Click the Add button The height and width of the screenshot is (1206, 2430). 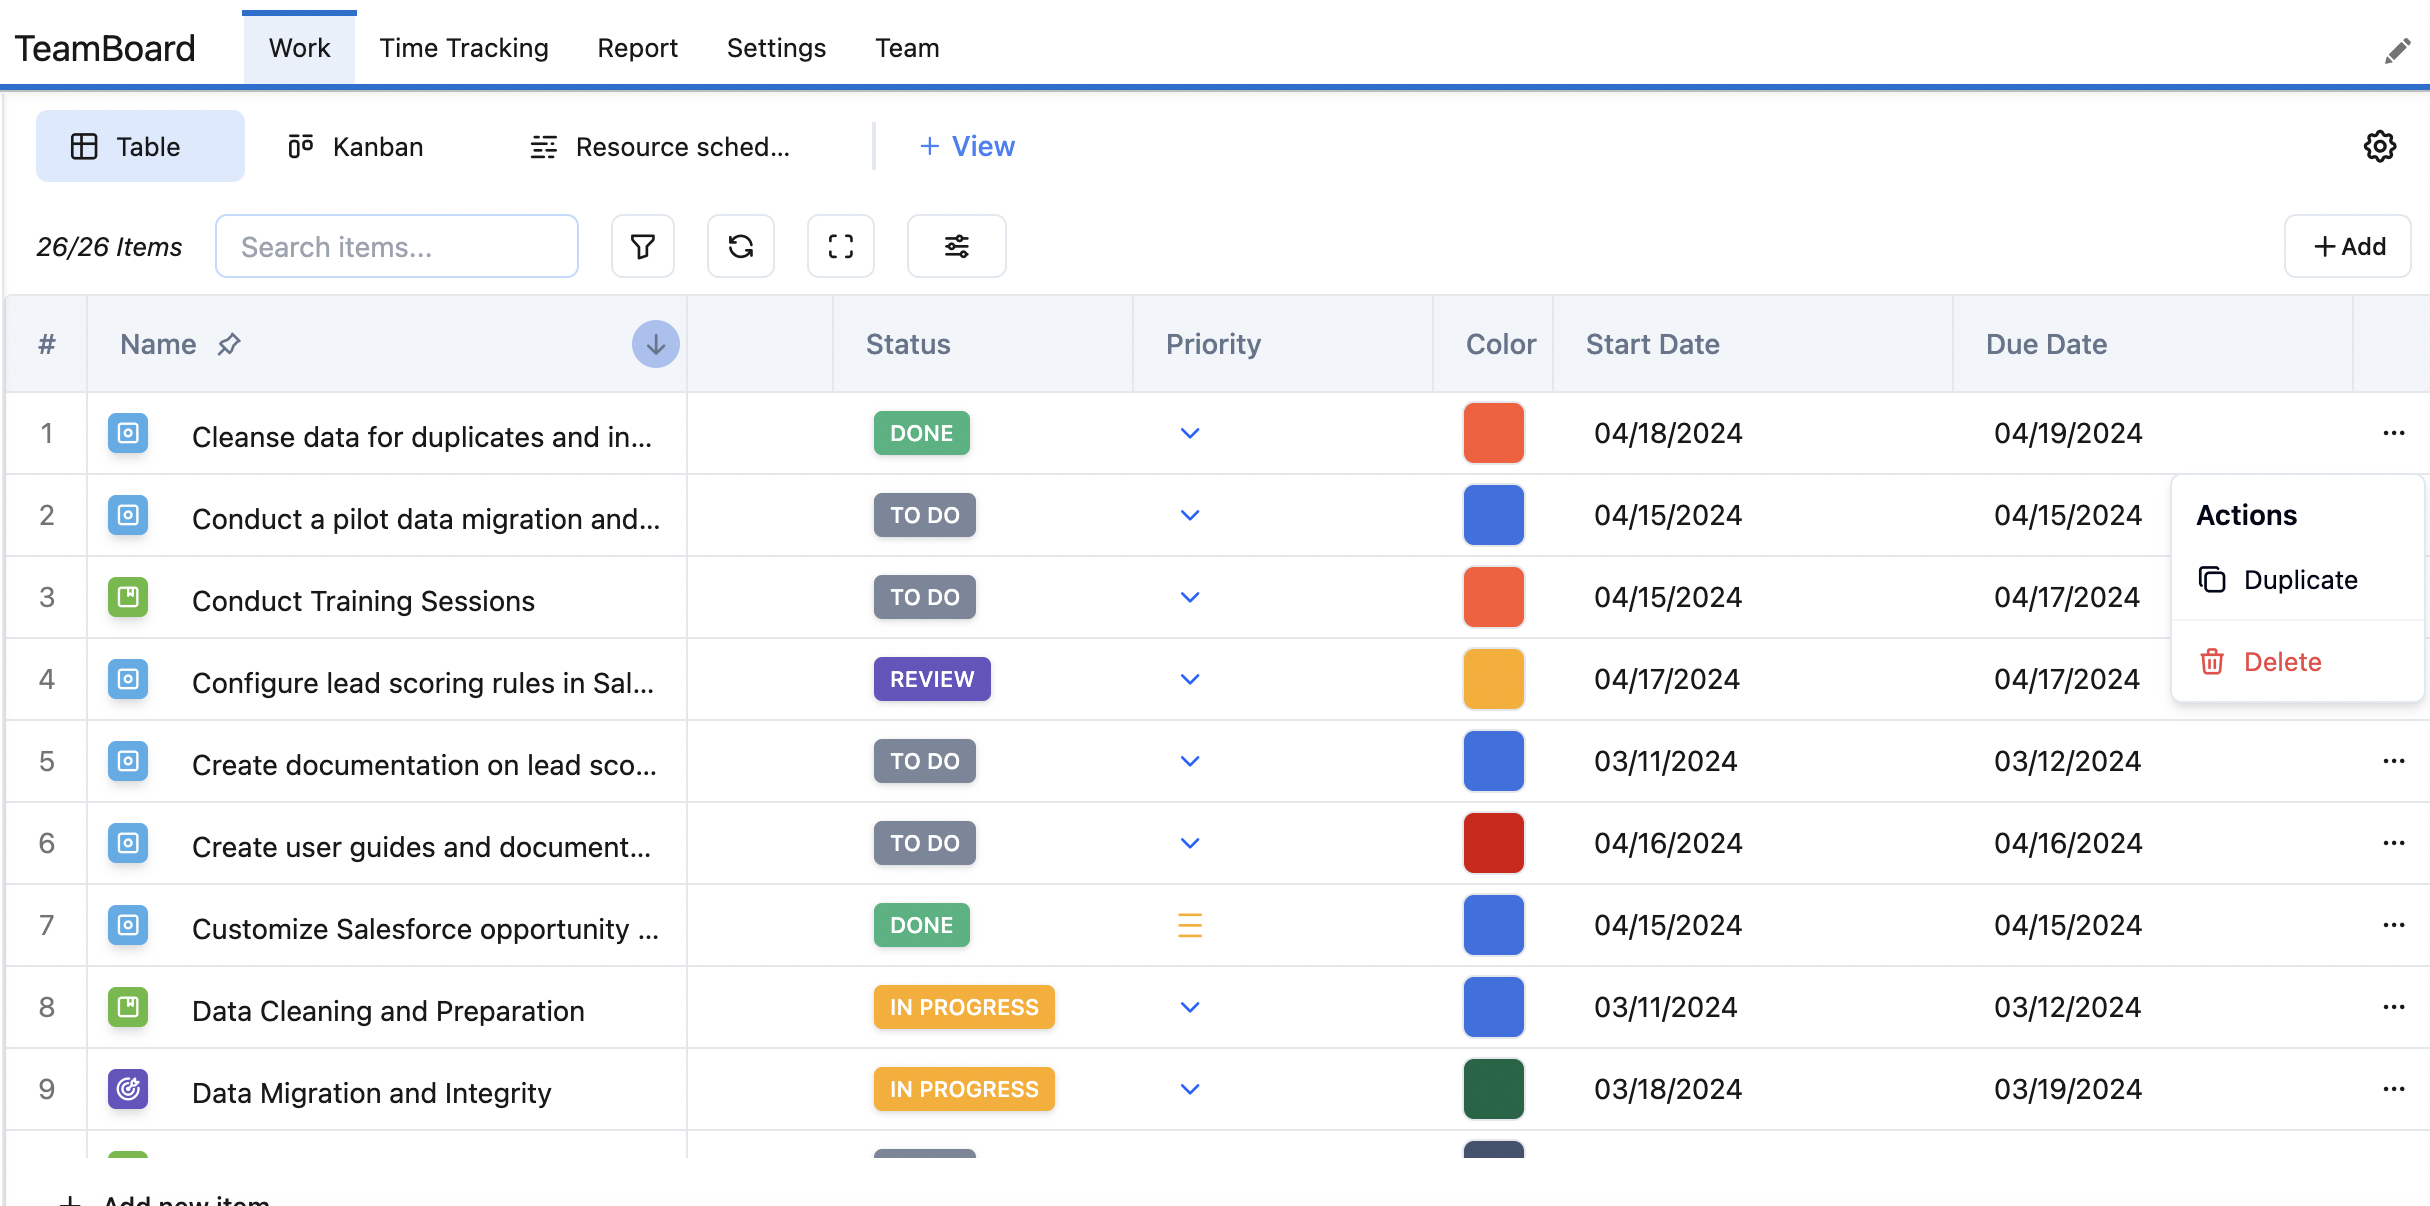coord(2347,246)
